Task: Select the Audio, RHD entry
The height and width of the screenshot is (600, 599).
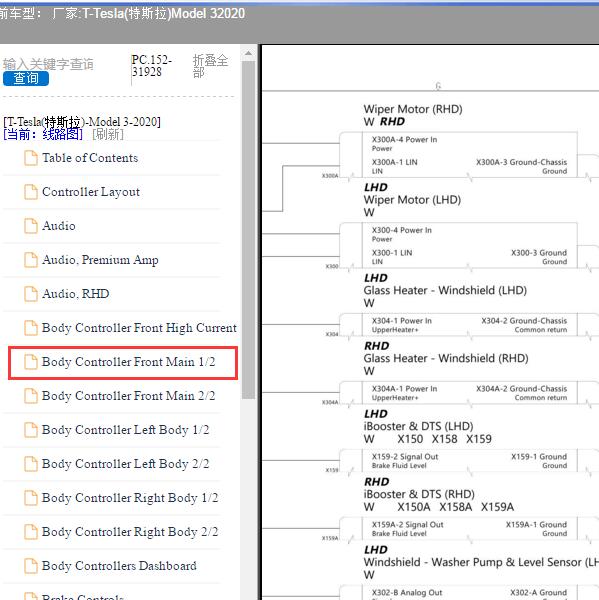Action: 75,294
